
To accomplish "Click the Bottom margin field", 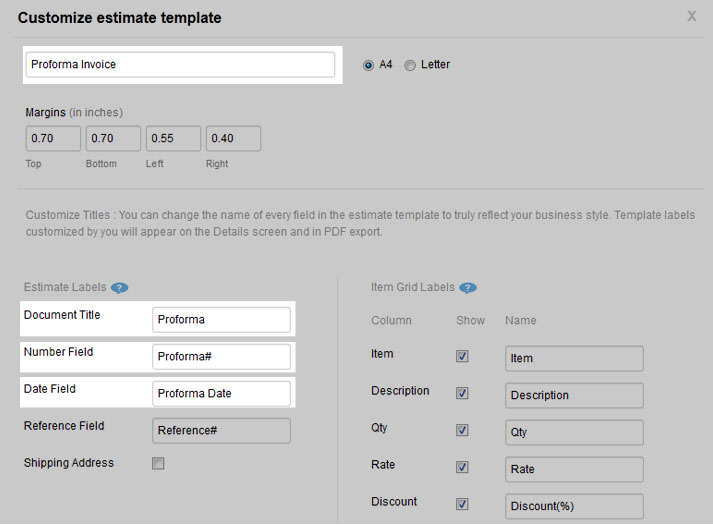I will 113,138.
